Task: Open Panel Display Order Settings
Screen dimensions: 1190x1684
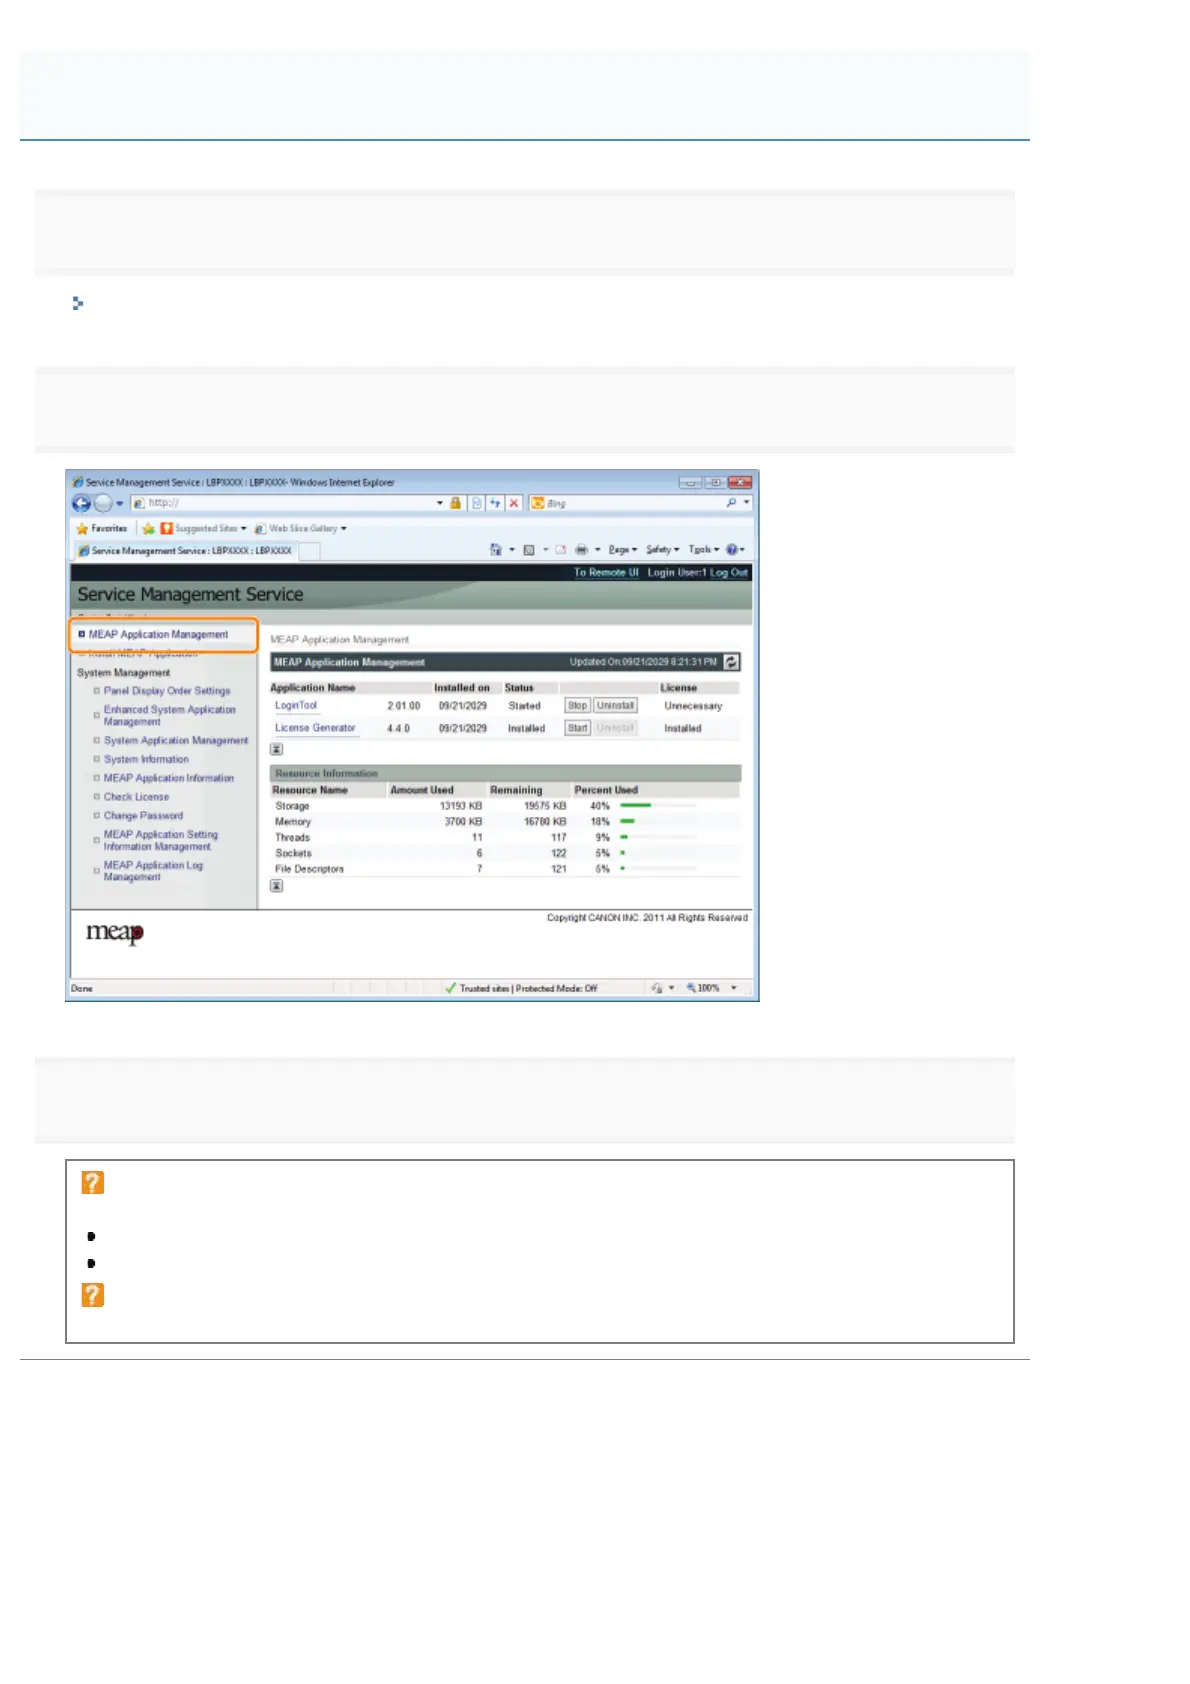Action: 167,691
